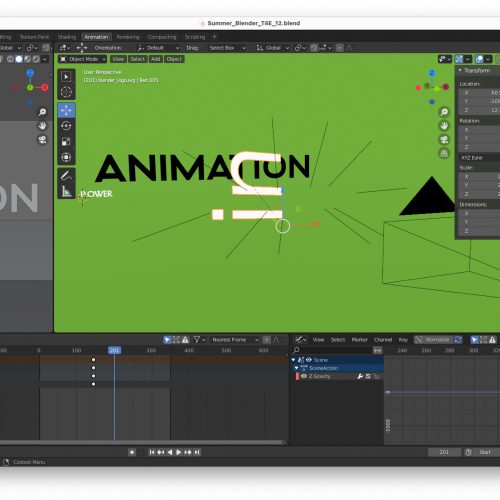Open the XYZ Euler rotation mode dropdown

coord(479,158)
